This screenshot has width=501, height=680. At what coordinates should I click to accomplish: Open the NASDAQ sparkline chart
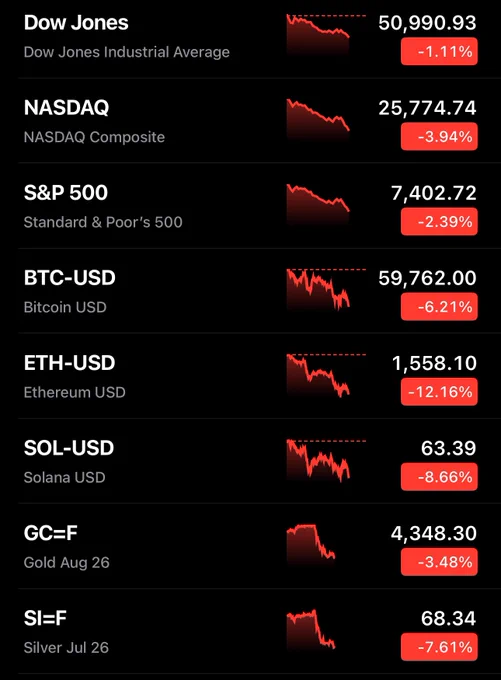(318, 120)
